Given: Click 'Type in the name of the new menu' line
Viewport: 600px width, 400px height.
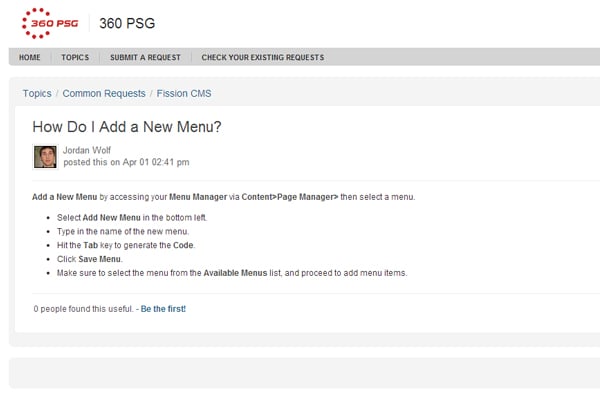Looking at the screenshot, I should (x=123, y=232).
